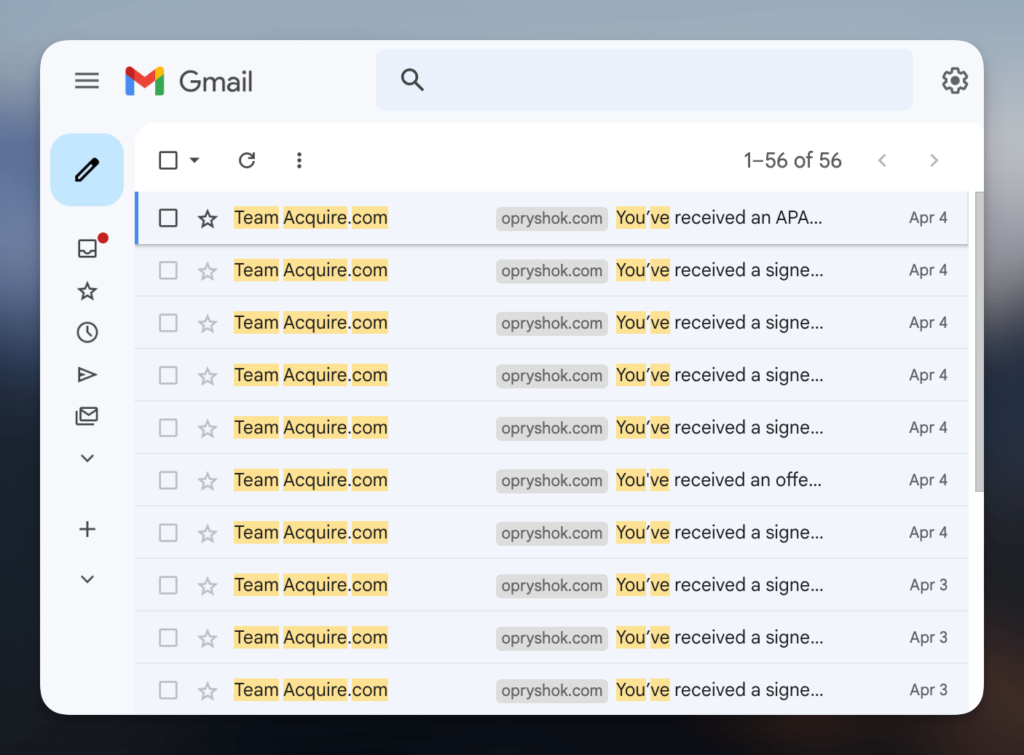This screenshot has height=755, width=1024.
Task: Click the sender name on the APA email row
Action: click(311, 217)
